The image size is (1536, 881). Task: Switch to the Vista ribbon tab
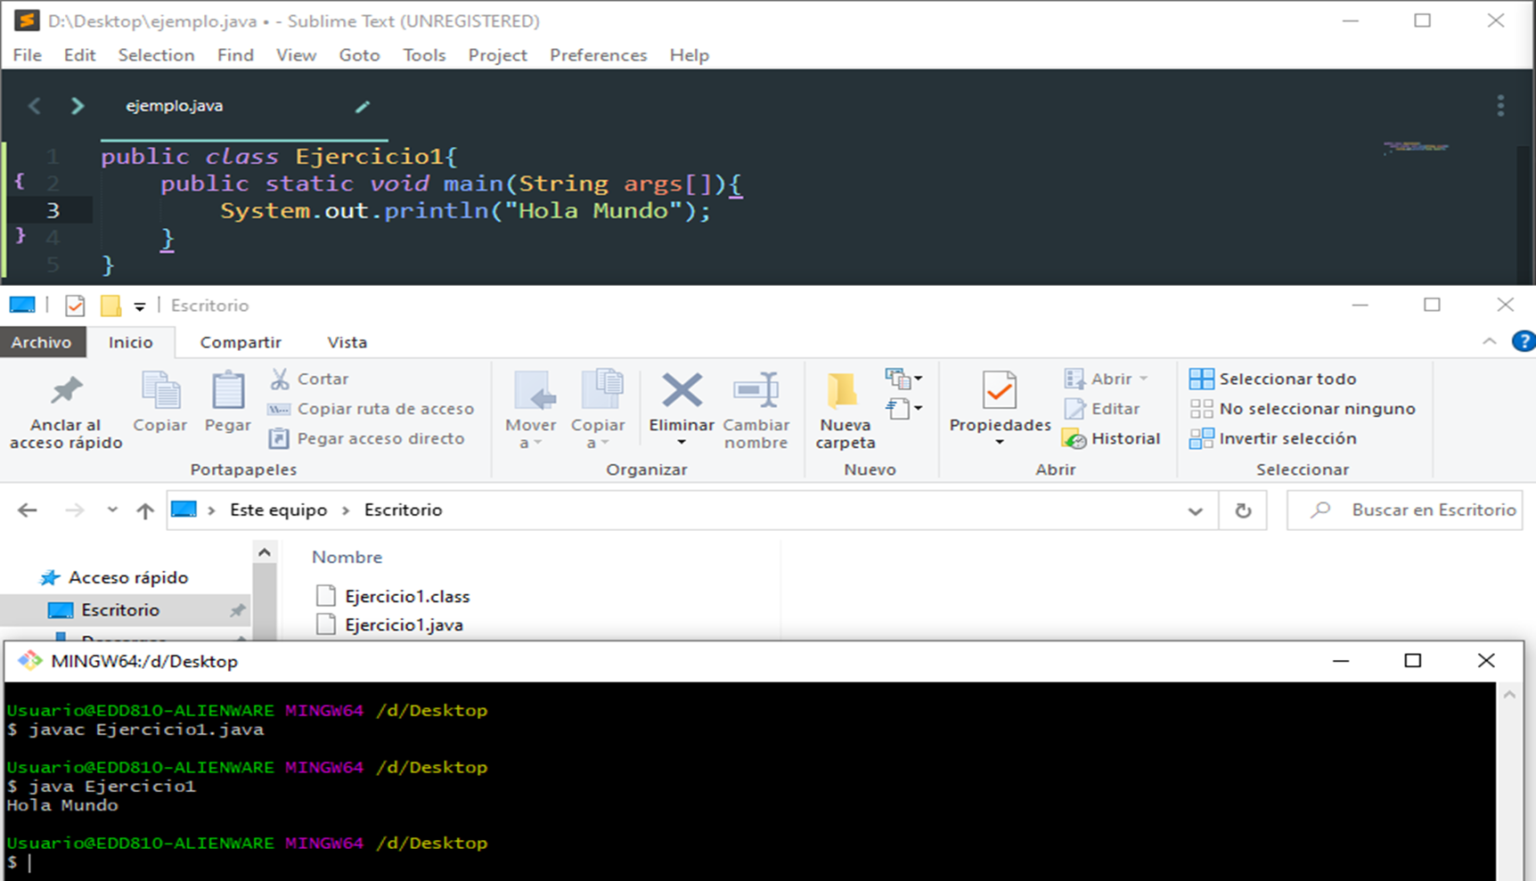point(347,342)
